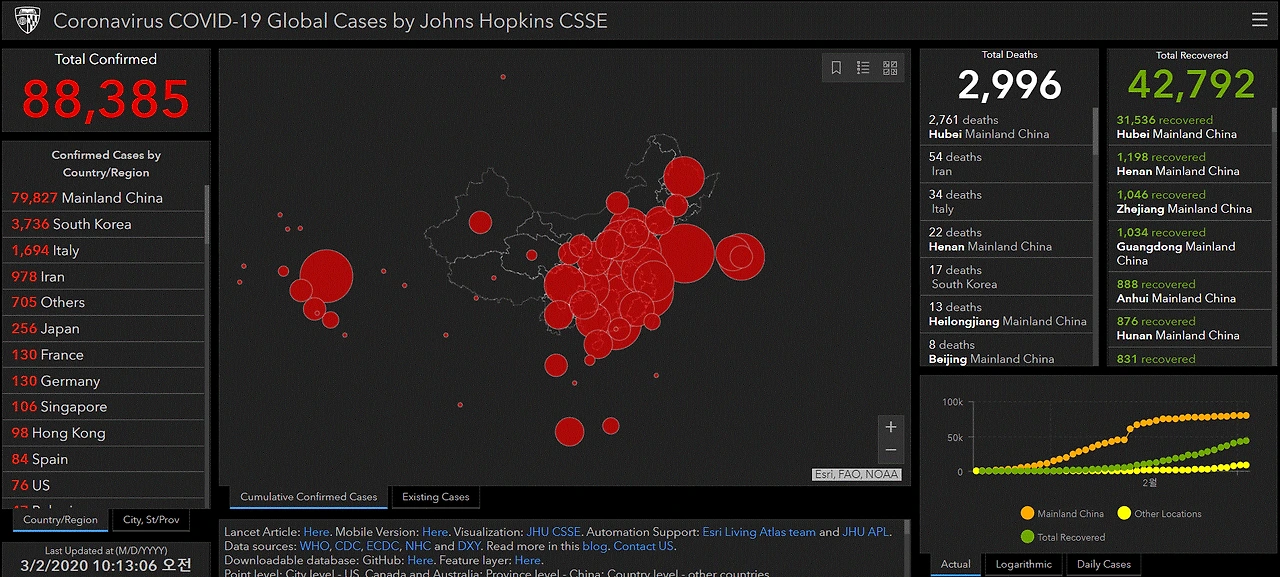
Task: Toggle Mainland China orange legend marker
Action: (x=1027, y=513)
